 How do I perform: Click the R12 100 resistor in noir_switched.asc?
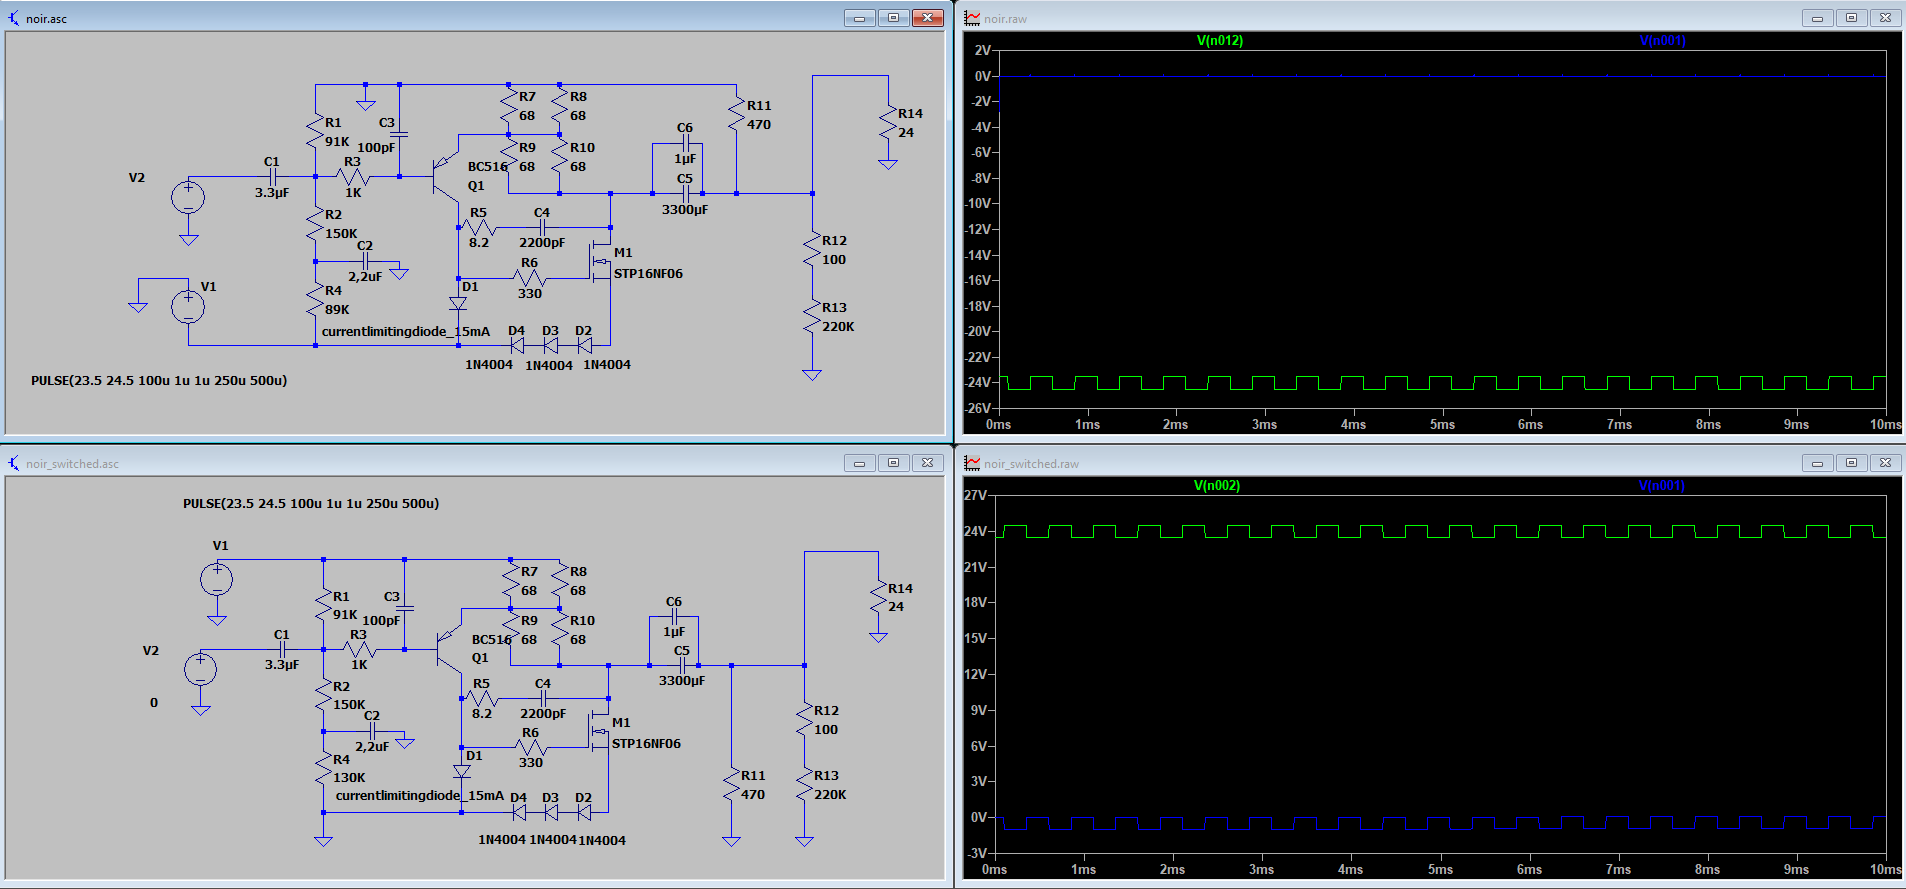coord(805,720)
